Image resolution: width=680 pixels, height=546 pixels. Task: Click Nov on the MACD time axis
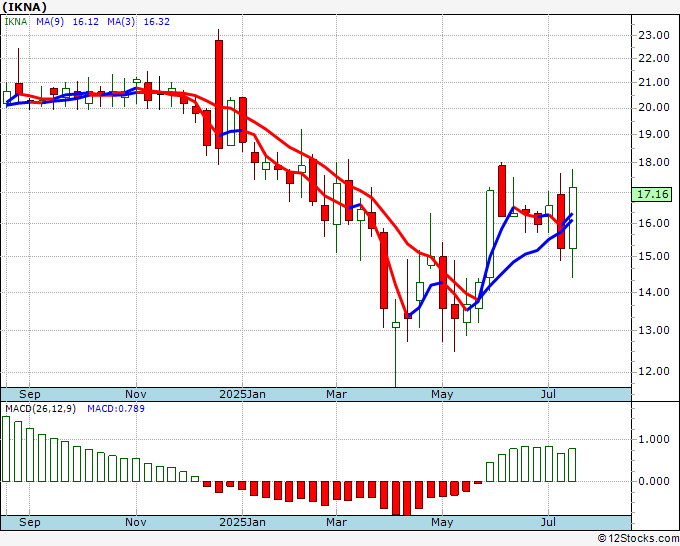136,522
